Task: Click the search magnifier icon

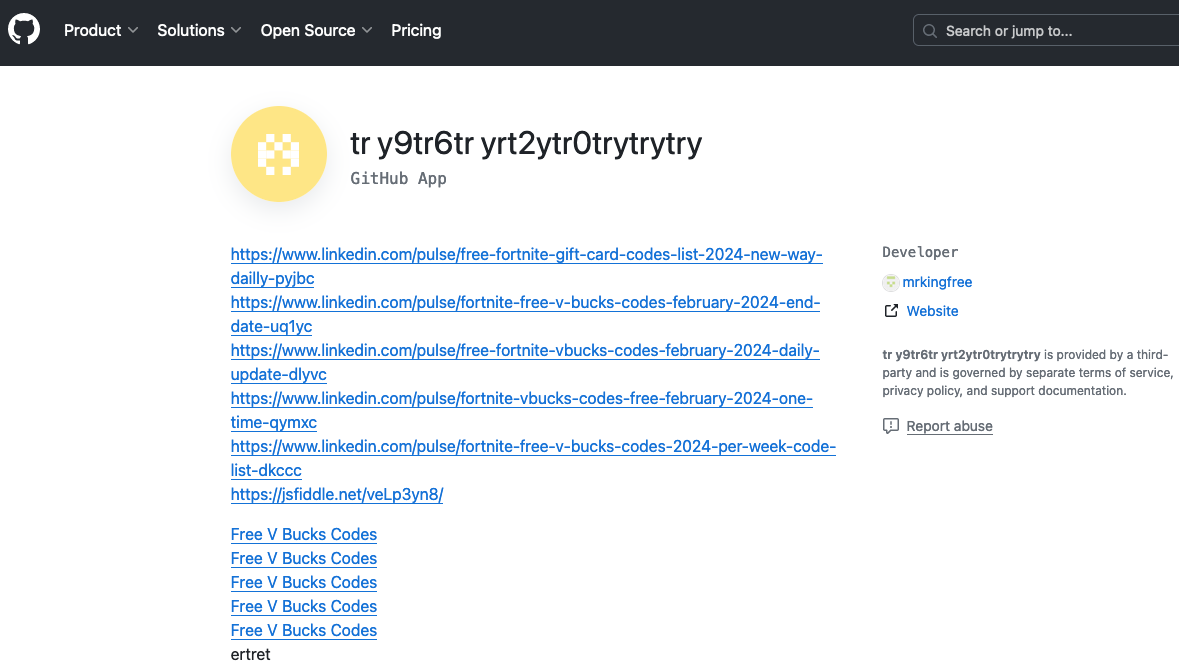Action: 930,31
